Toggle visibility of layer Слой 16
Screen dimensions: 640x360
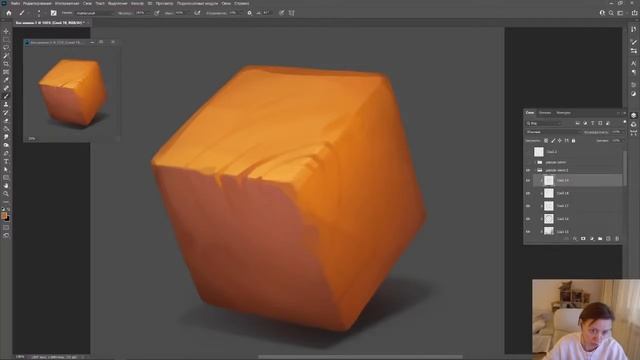coord(528,219)
